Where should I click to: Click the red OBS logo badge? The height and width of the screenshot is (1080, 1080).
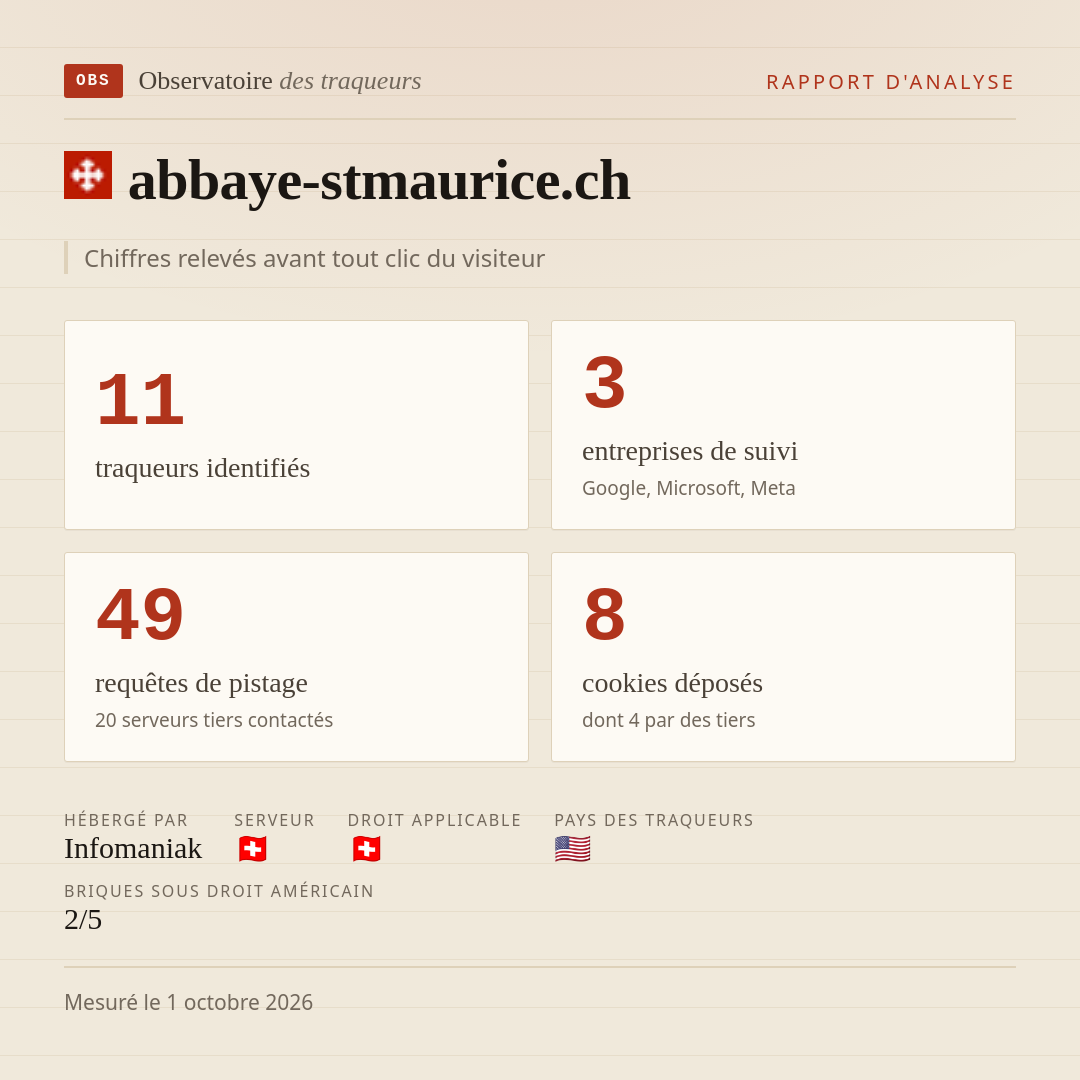[94, 81]
